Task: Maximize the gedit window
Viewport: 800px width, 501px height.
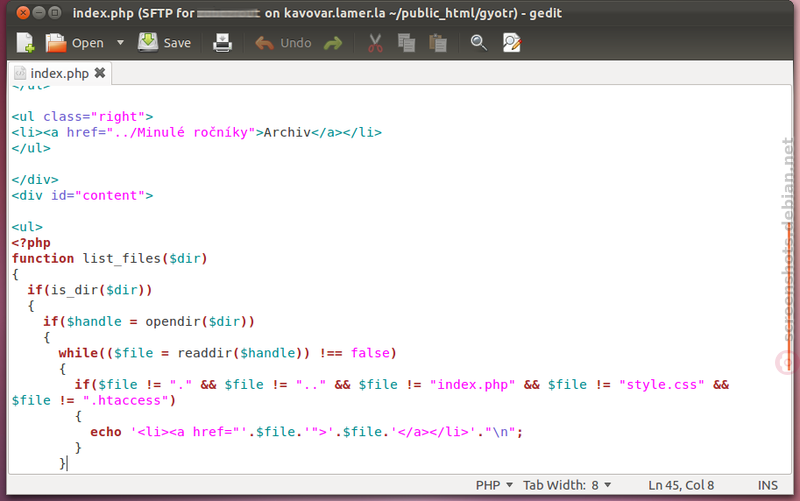Action: [55, 13]
